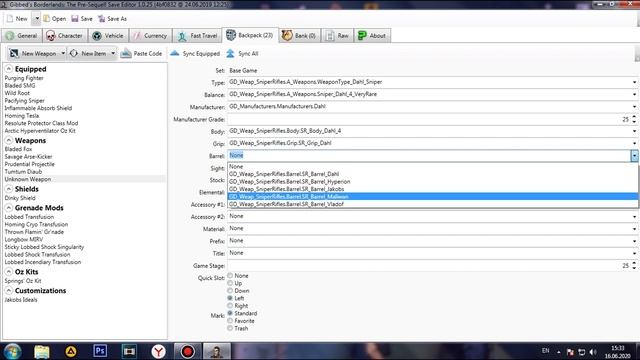Open the Grip dropdown
This screenshot has height=360, width=640.
(x=634, y=143)
